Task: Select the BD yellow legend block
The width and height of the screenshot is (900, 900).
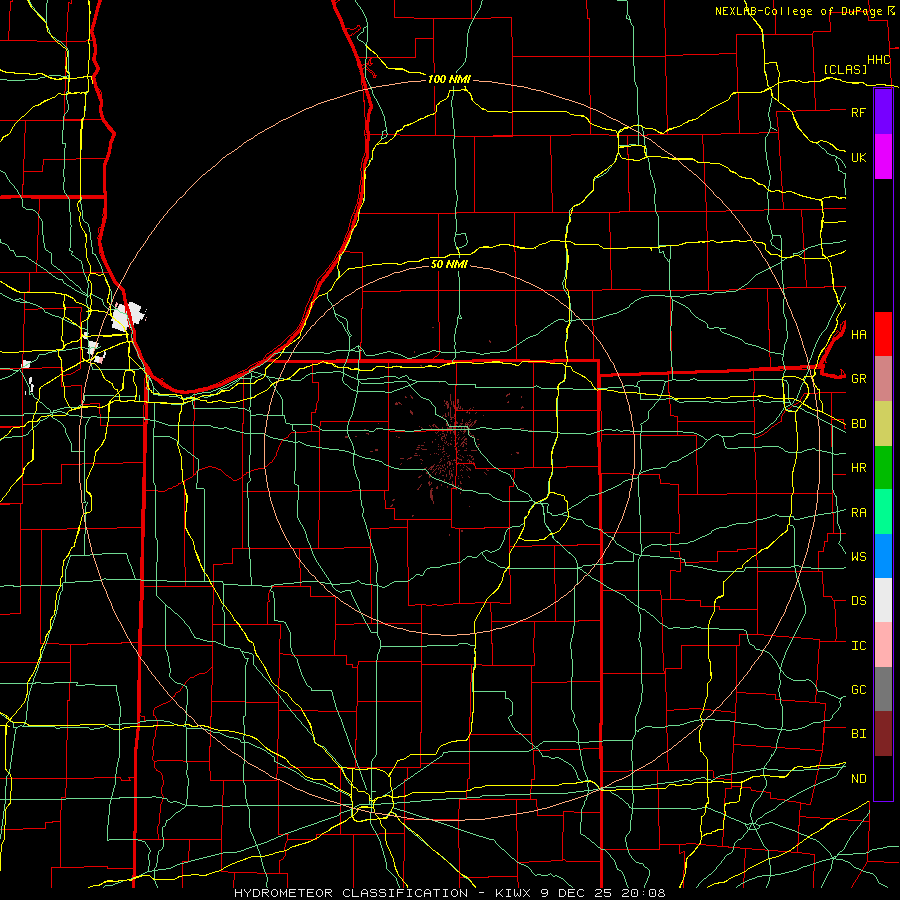Action: coord(883,424)
